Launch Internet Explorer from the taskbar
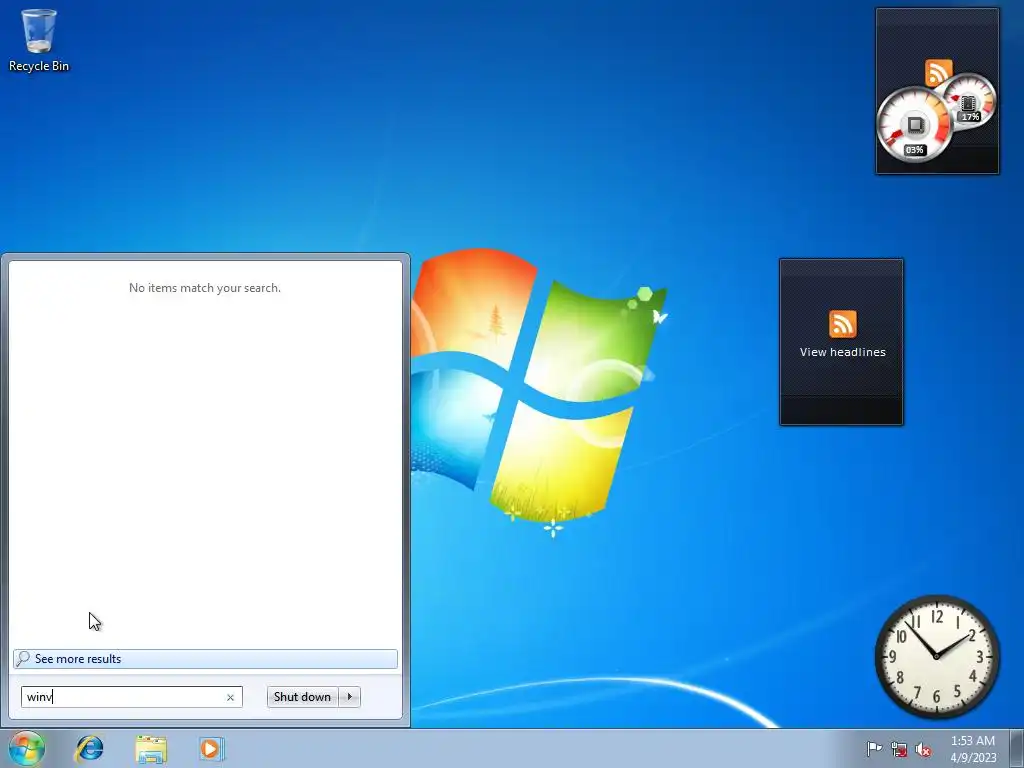Image resolution: width=1024 pixels, height=768 pixels. [89, 748]
